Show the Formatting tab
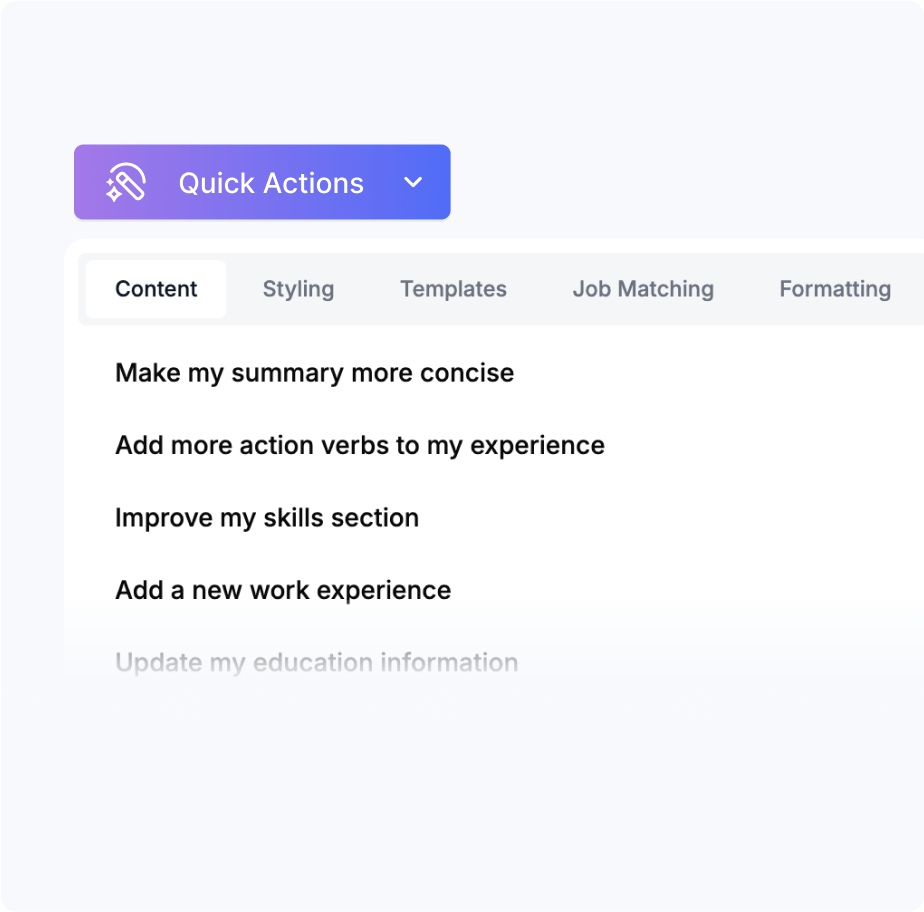The image size is (924, 912). 835,289
